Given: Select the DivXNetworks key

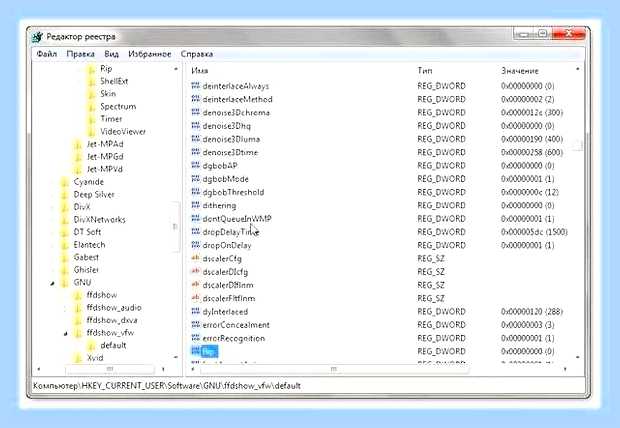Looking at the screenshot, I should tap(99, 220).
